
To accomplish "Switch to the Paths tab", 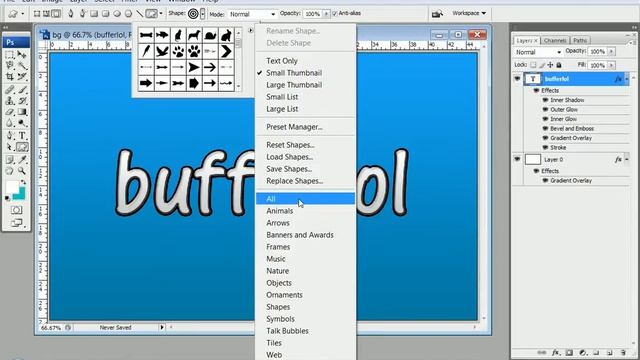I will click(580, 40).
